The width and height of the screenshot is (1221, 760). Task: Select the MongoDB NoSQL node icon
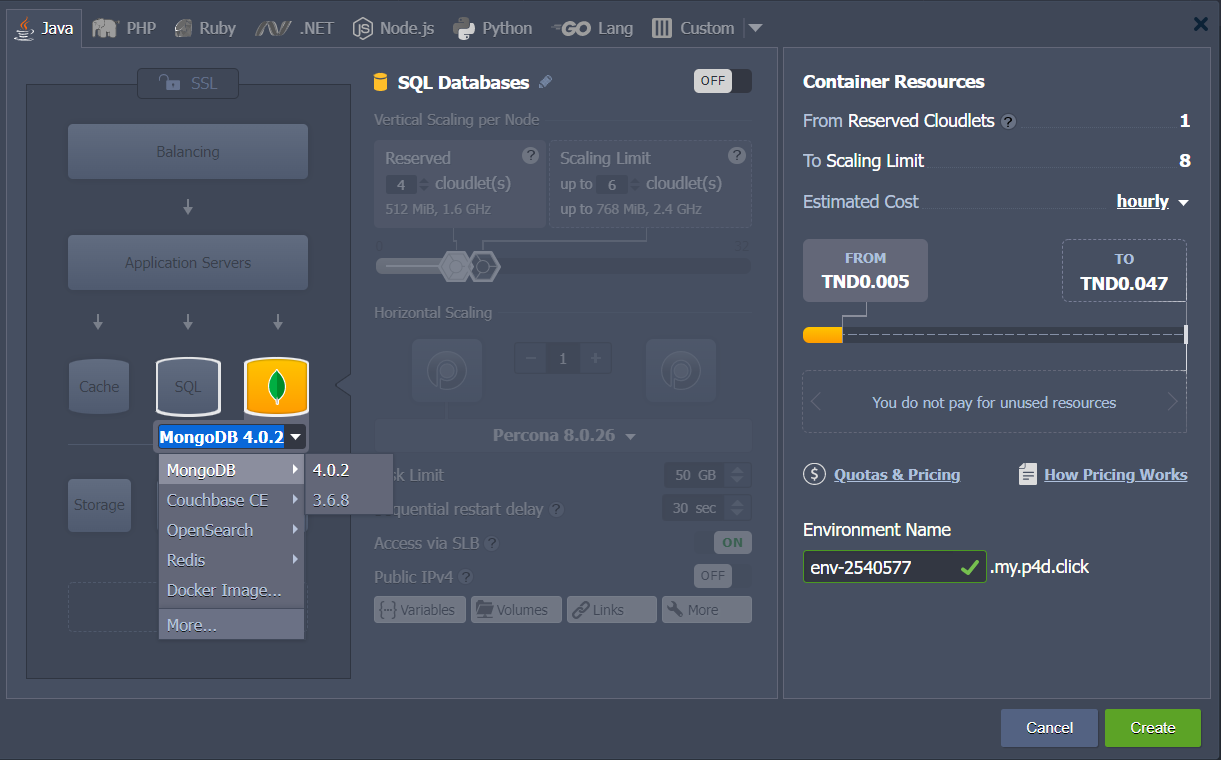point(277,386)
